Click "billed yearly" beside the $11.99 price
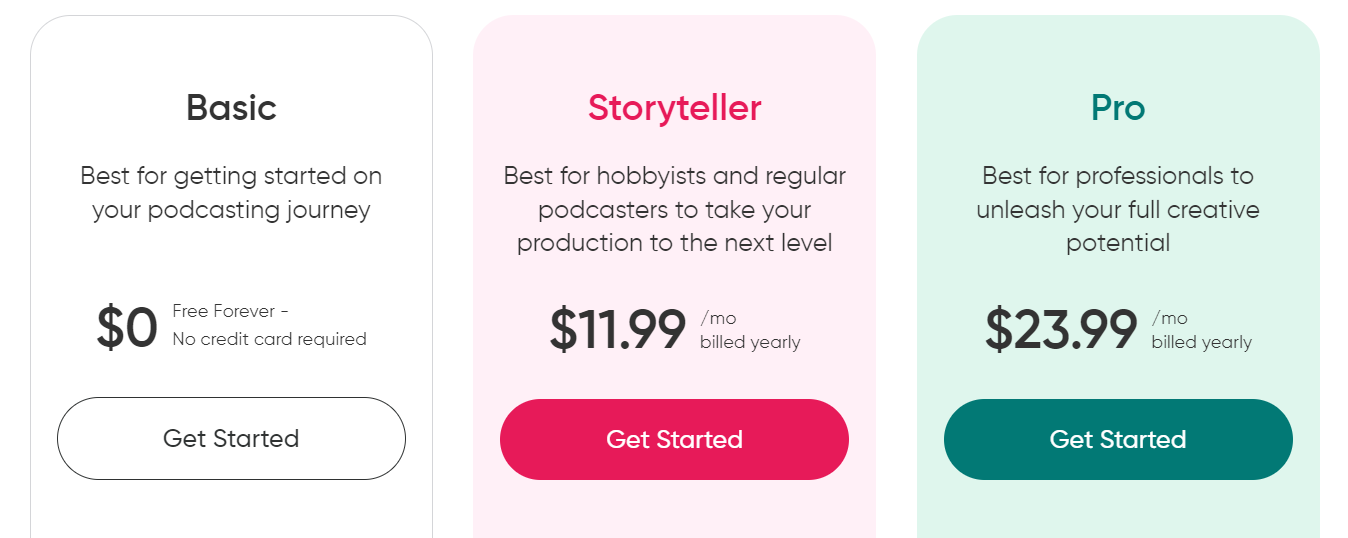1348x538 pixels. point(750,342)
